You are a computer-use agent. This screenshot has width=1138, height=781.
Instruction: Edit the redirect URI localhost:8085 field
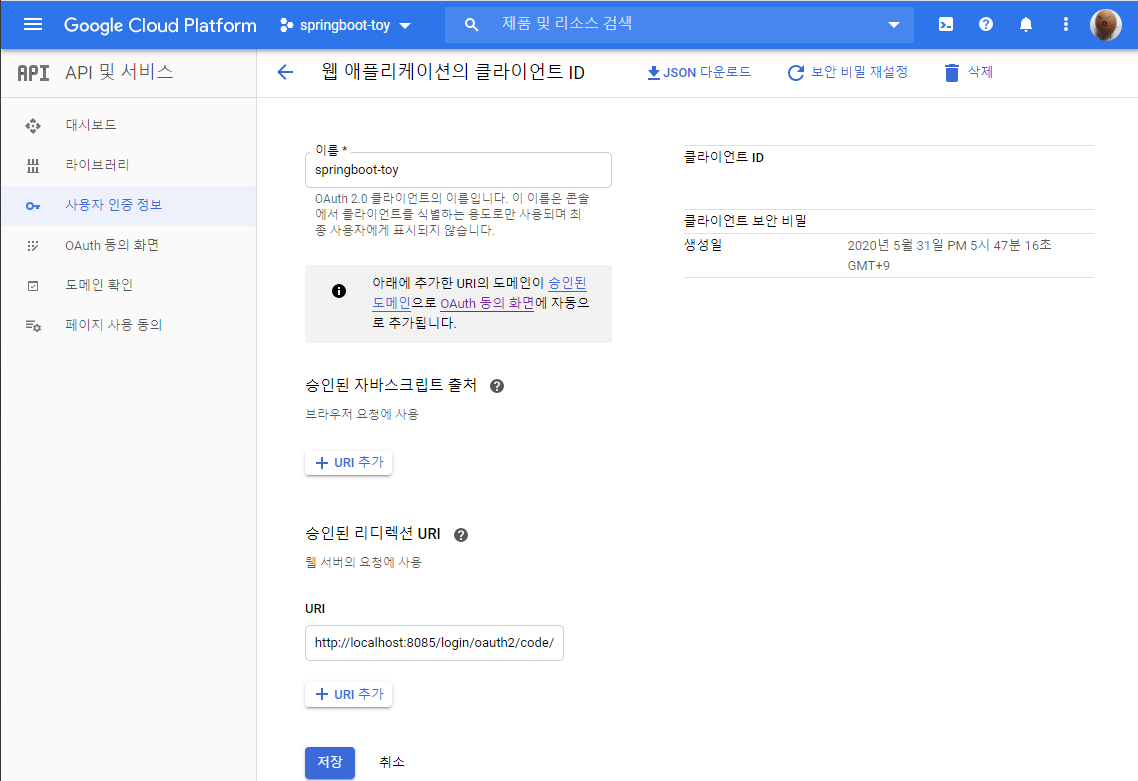click(x=434, y=642)
